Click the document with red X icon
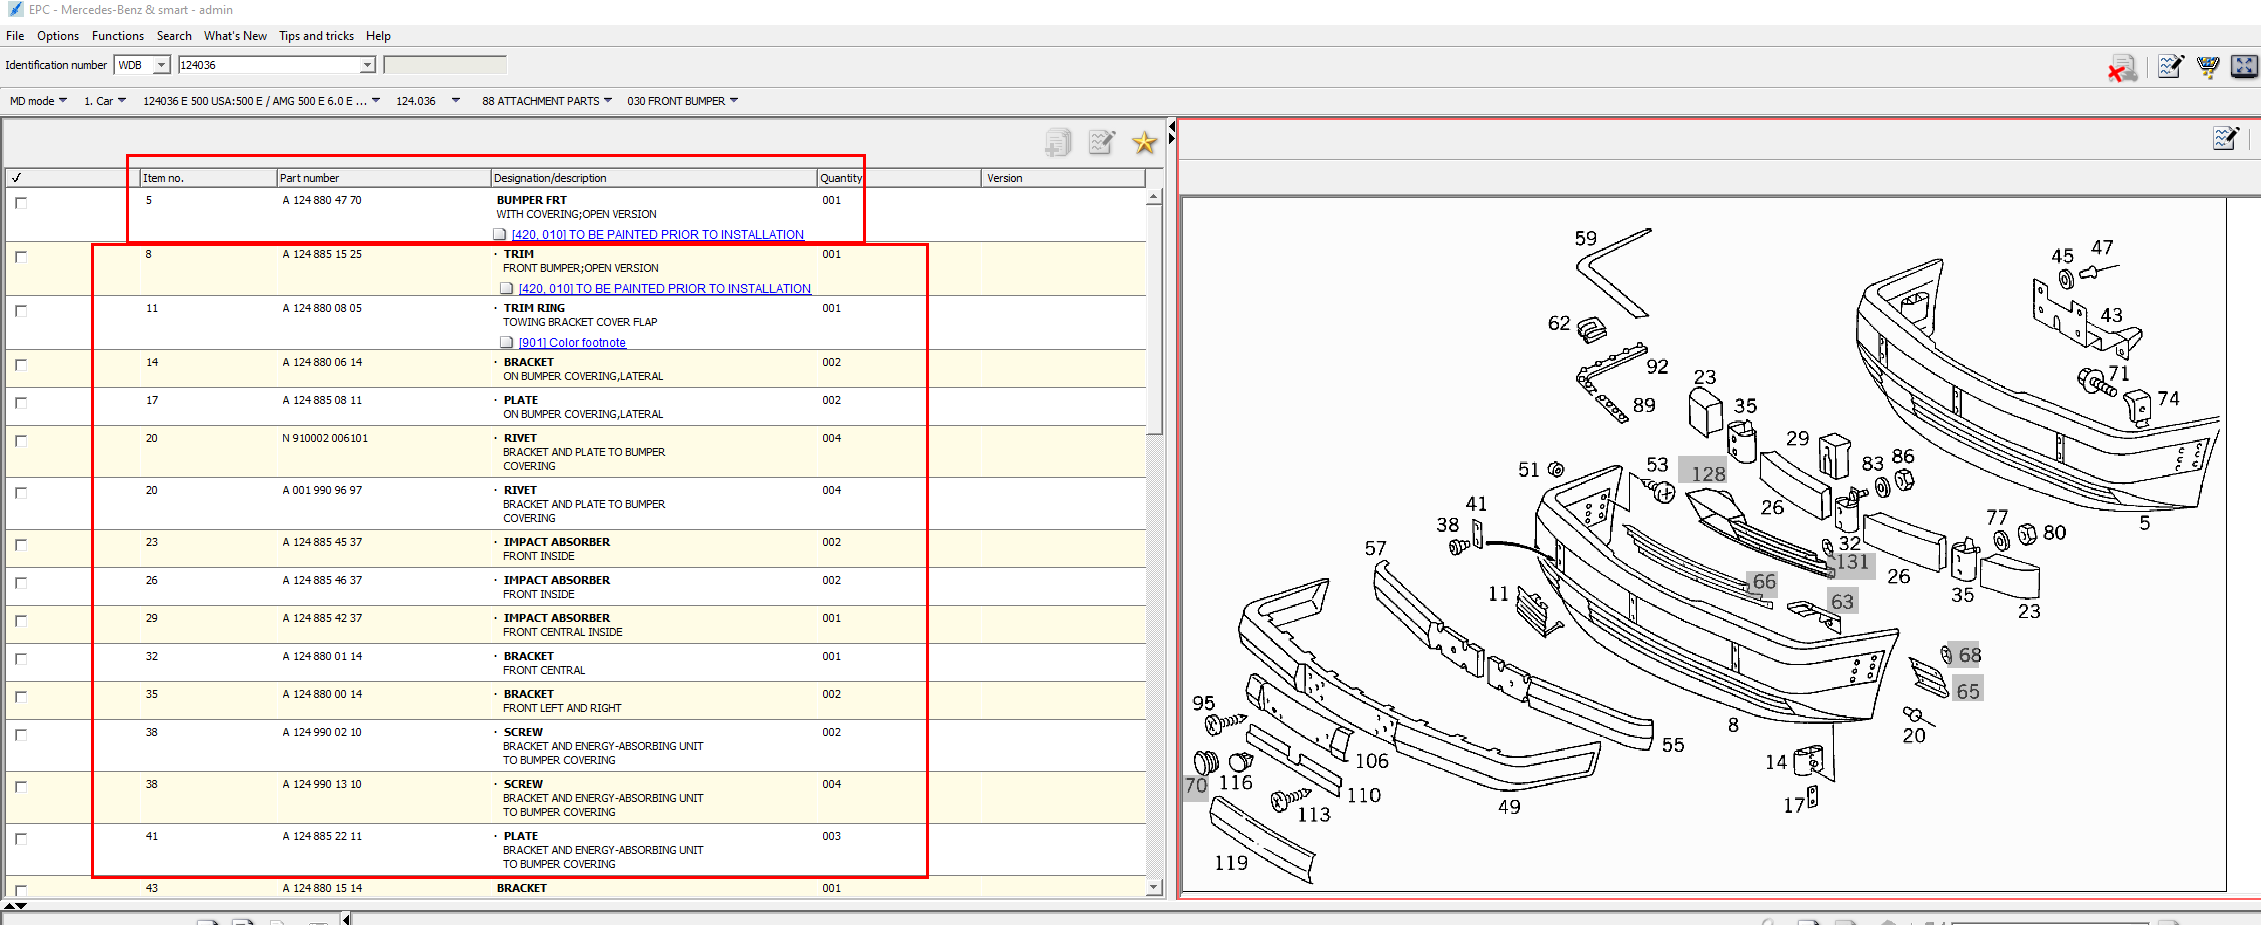Viewport: 2261px width, 925px height. (x=2122, y=68)
